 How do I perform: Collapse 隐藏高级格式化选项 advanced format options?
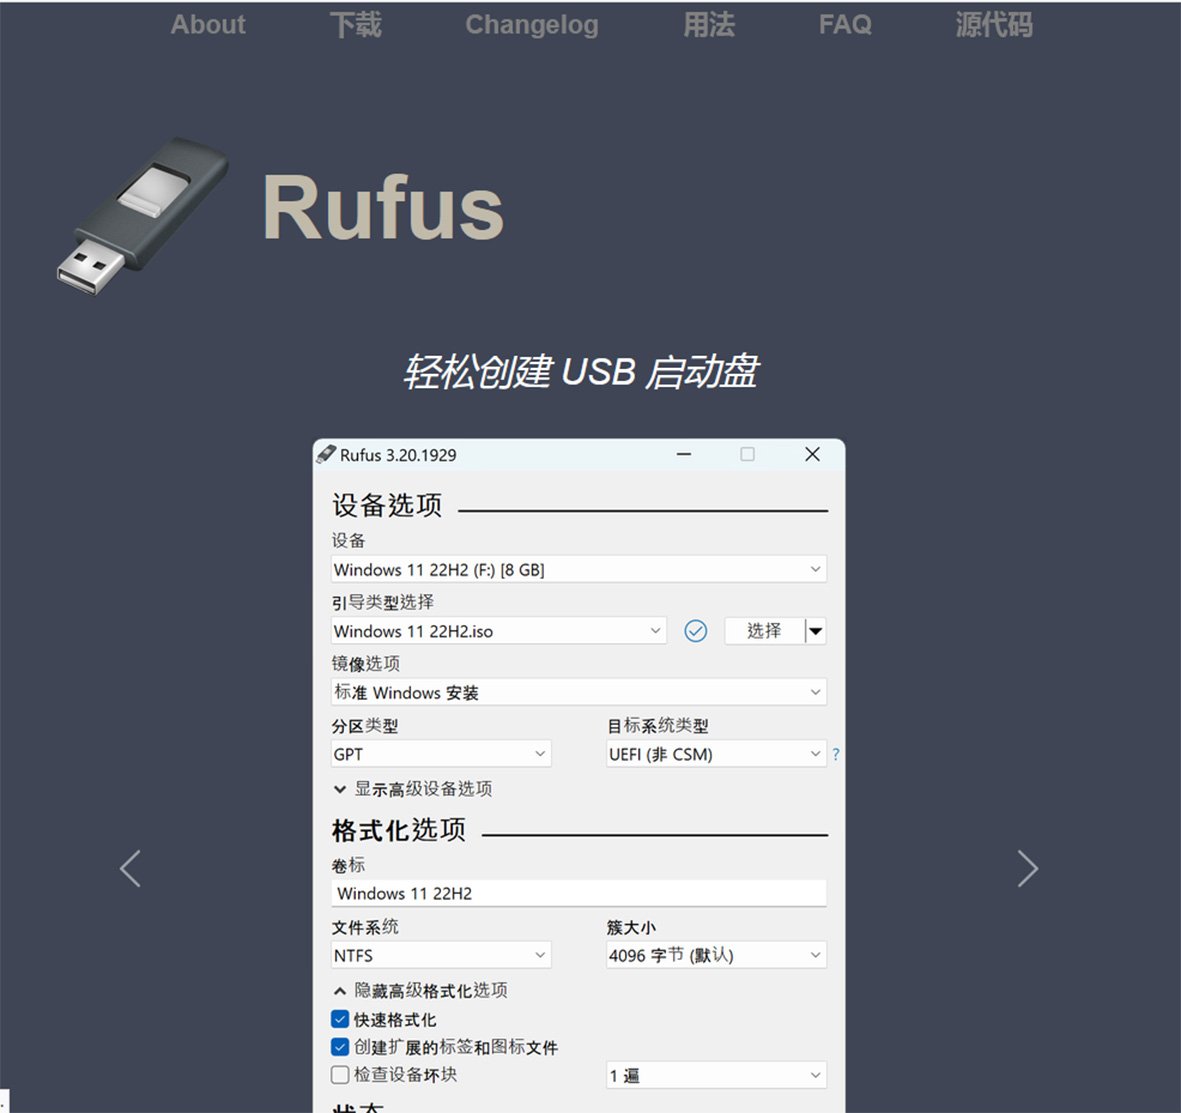[x=420, y=990]
